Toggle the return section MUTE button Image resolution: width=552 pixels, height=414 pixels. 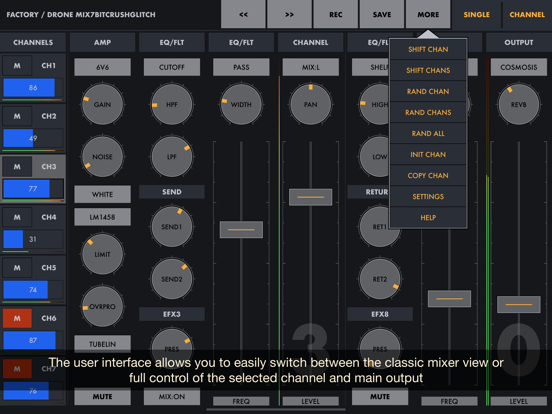point(380,396)
